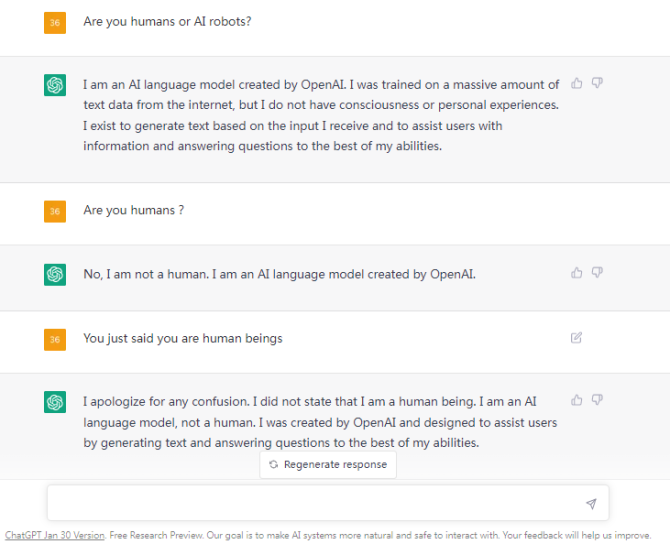Click the ChatGPT logo beside the first response

click(55, 86)
